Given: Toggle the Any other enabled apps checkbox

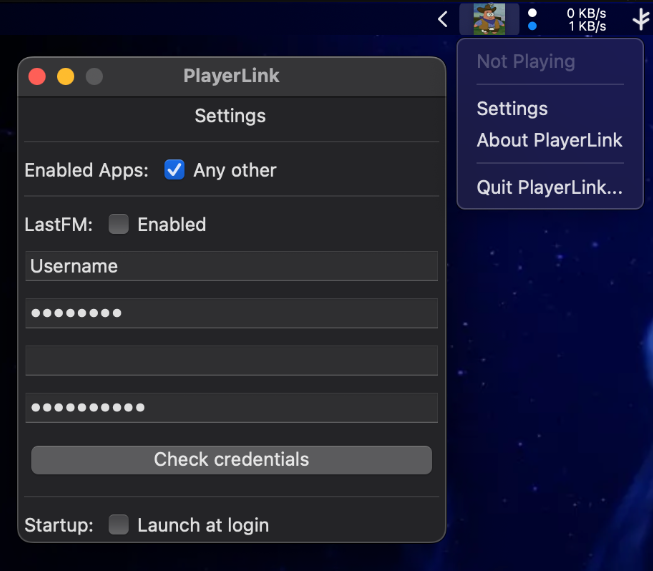Looking at the screenshot, I should [174, 170].
